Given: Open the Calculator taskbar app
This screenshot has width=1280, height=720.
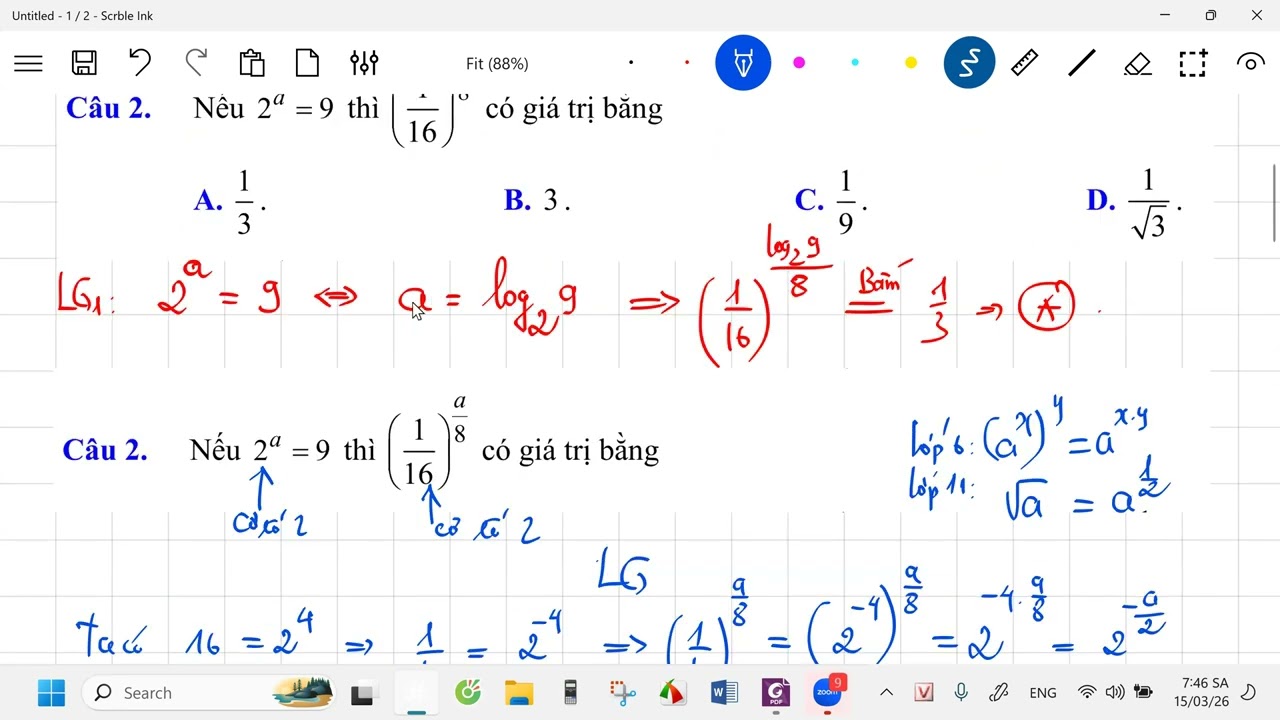Looking at the screenshot, I should [571, 692].
